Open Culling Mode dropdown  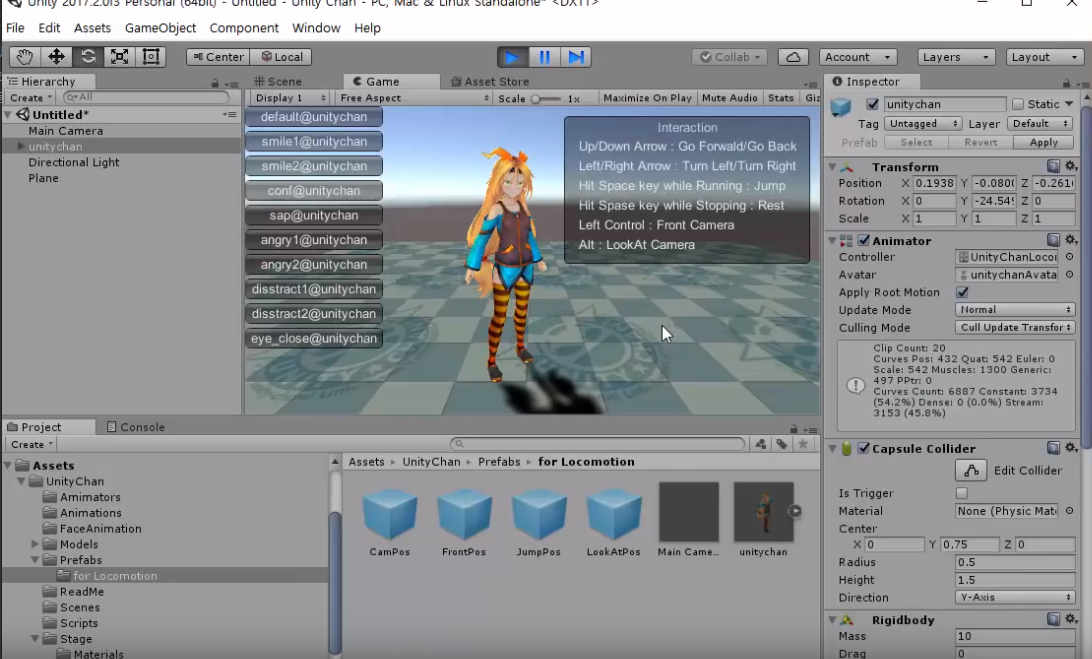click(x=1015, y=327)
